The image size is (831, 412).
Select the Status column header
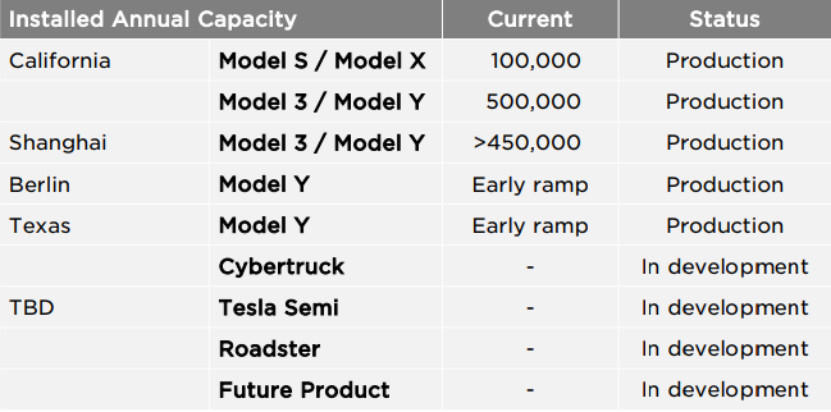pyautogui.click(x=726, y=19)
